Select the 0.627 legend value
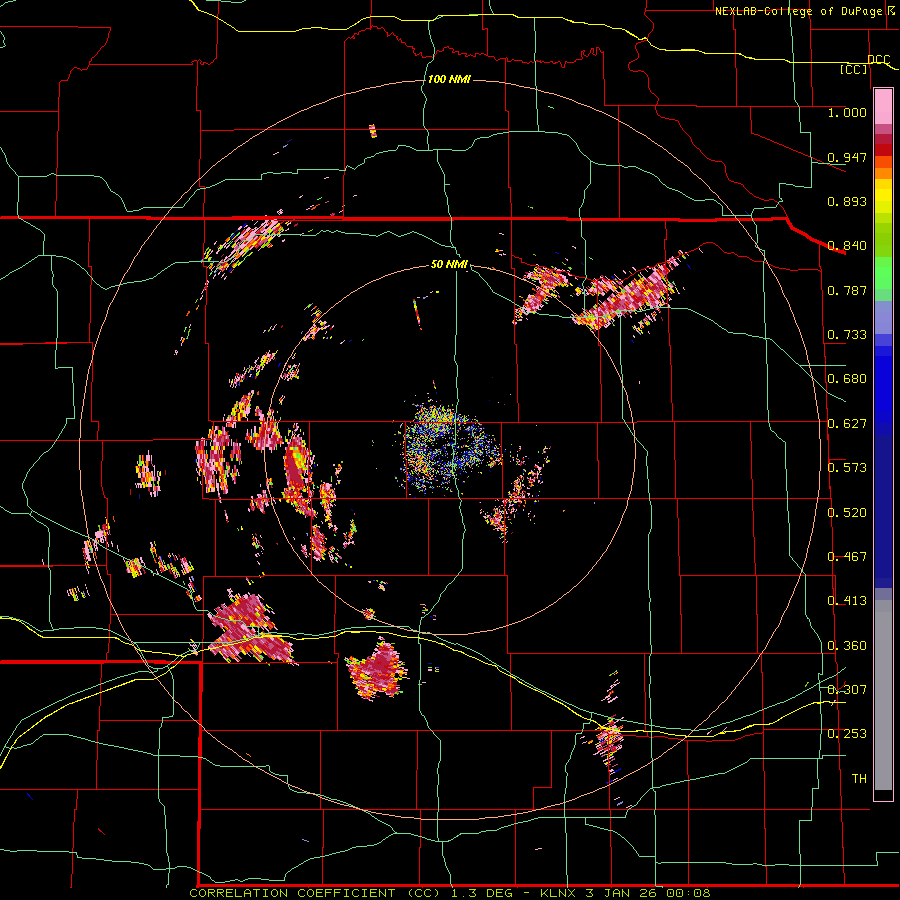Screen dimensions: 900x900 click(847, 424)
